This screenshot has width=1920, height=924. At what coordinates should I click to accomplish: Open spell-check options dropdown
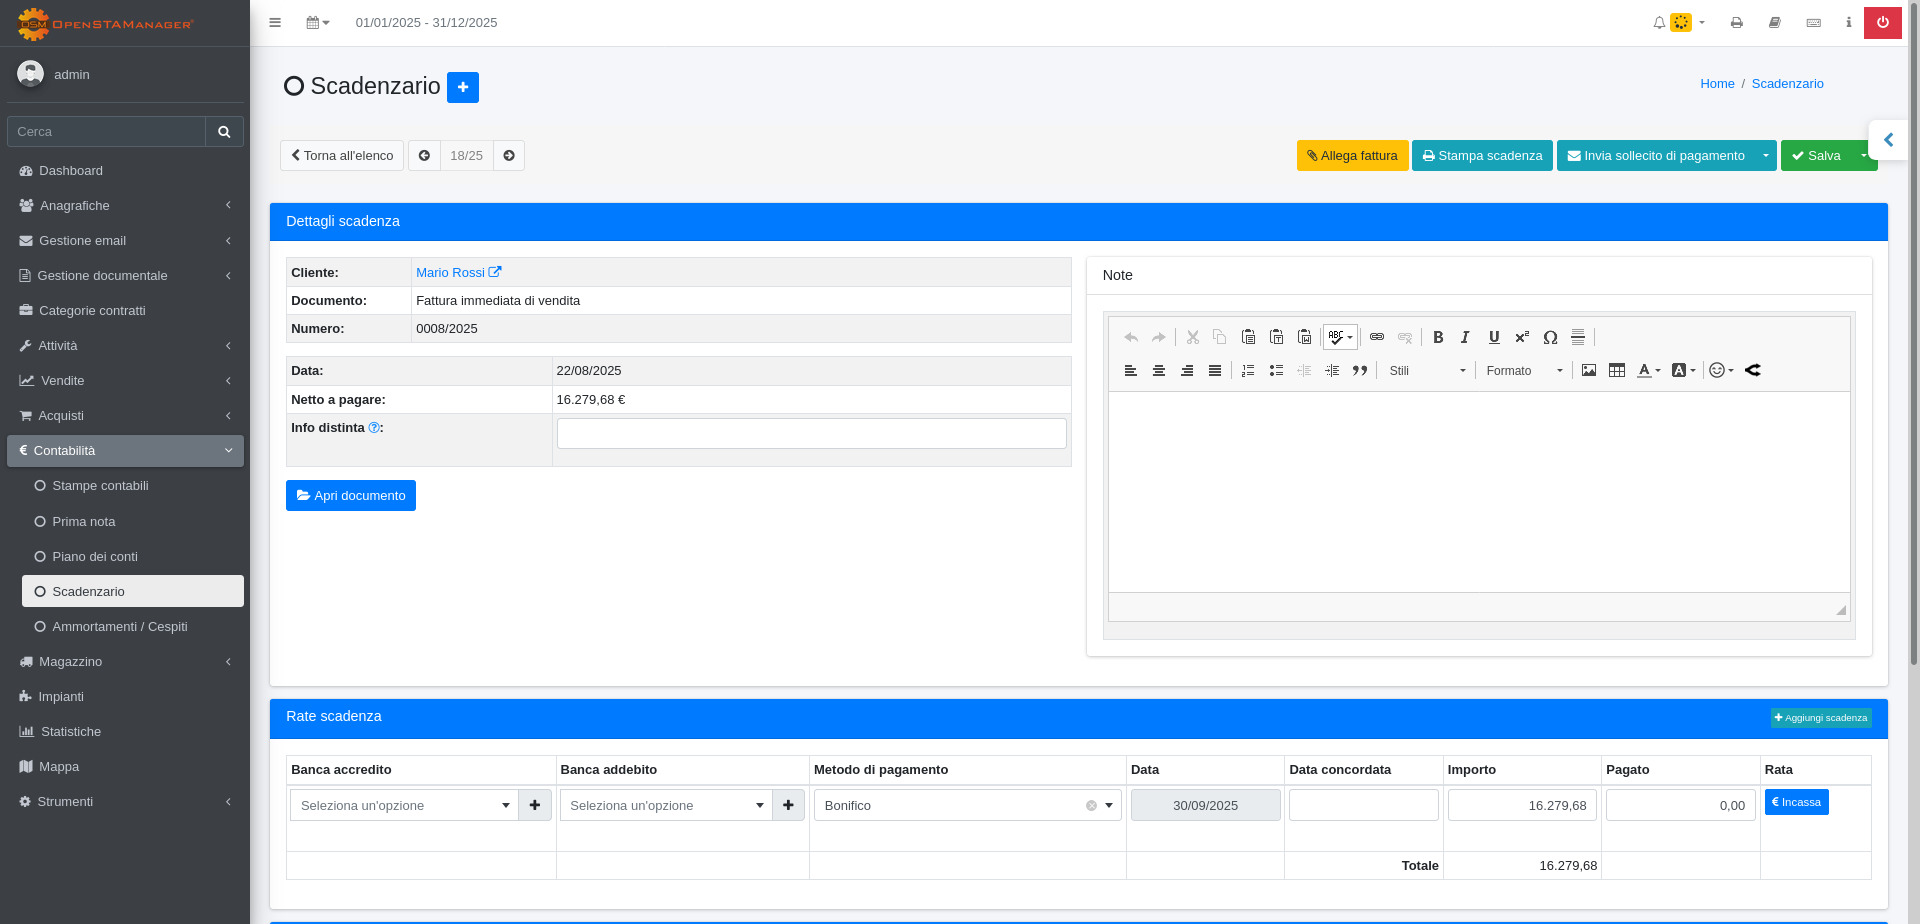coord(1340,337)
